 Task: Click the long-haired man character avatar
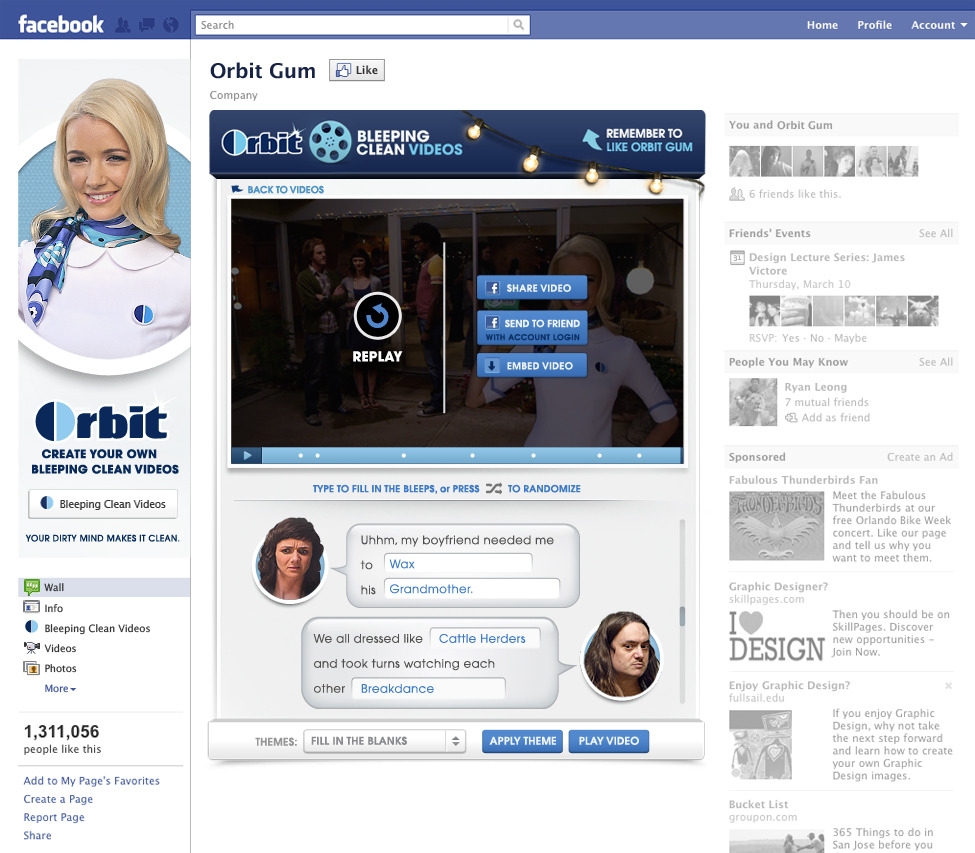(621, 654)
